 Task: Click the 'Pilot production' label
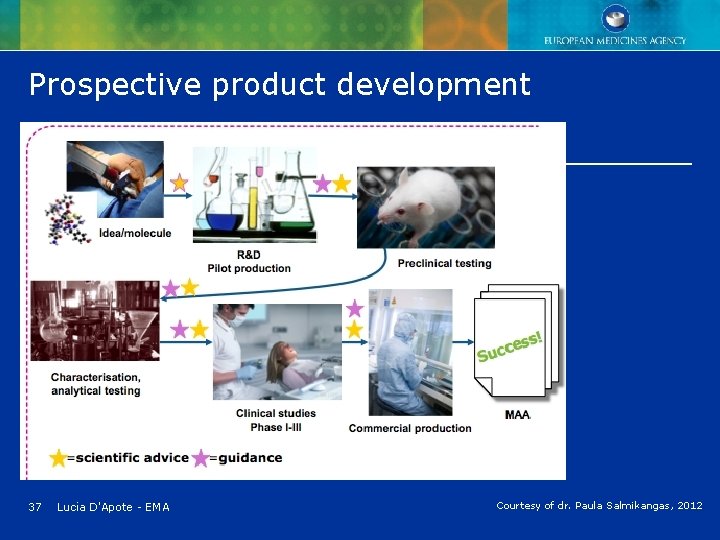tap(249, 268)
